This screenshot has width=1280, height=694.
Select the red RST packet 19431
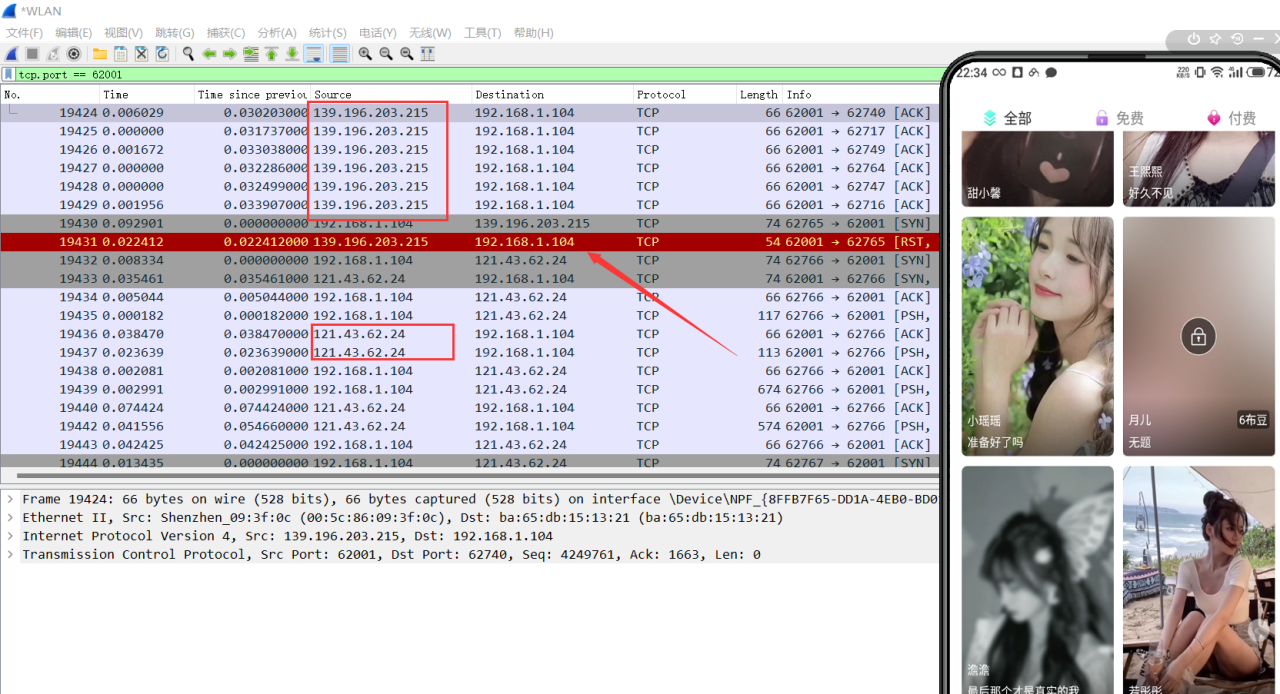tap(470, 242)
